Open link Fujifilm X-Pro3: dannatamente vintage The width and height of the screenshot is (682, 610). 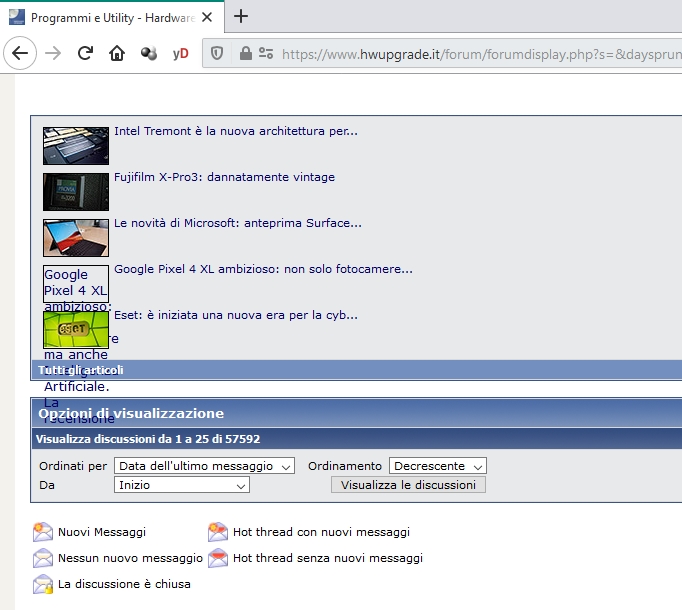tap(224, 177)
